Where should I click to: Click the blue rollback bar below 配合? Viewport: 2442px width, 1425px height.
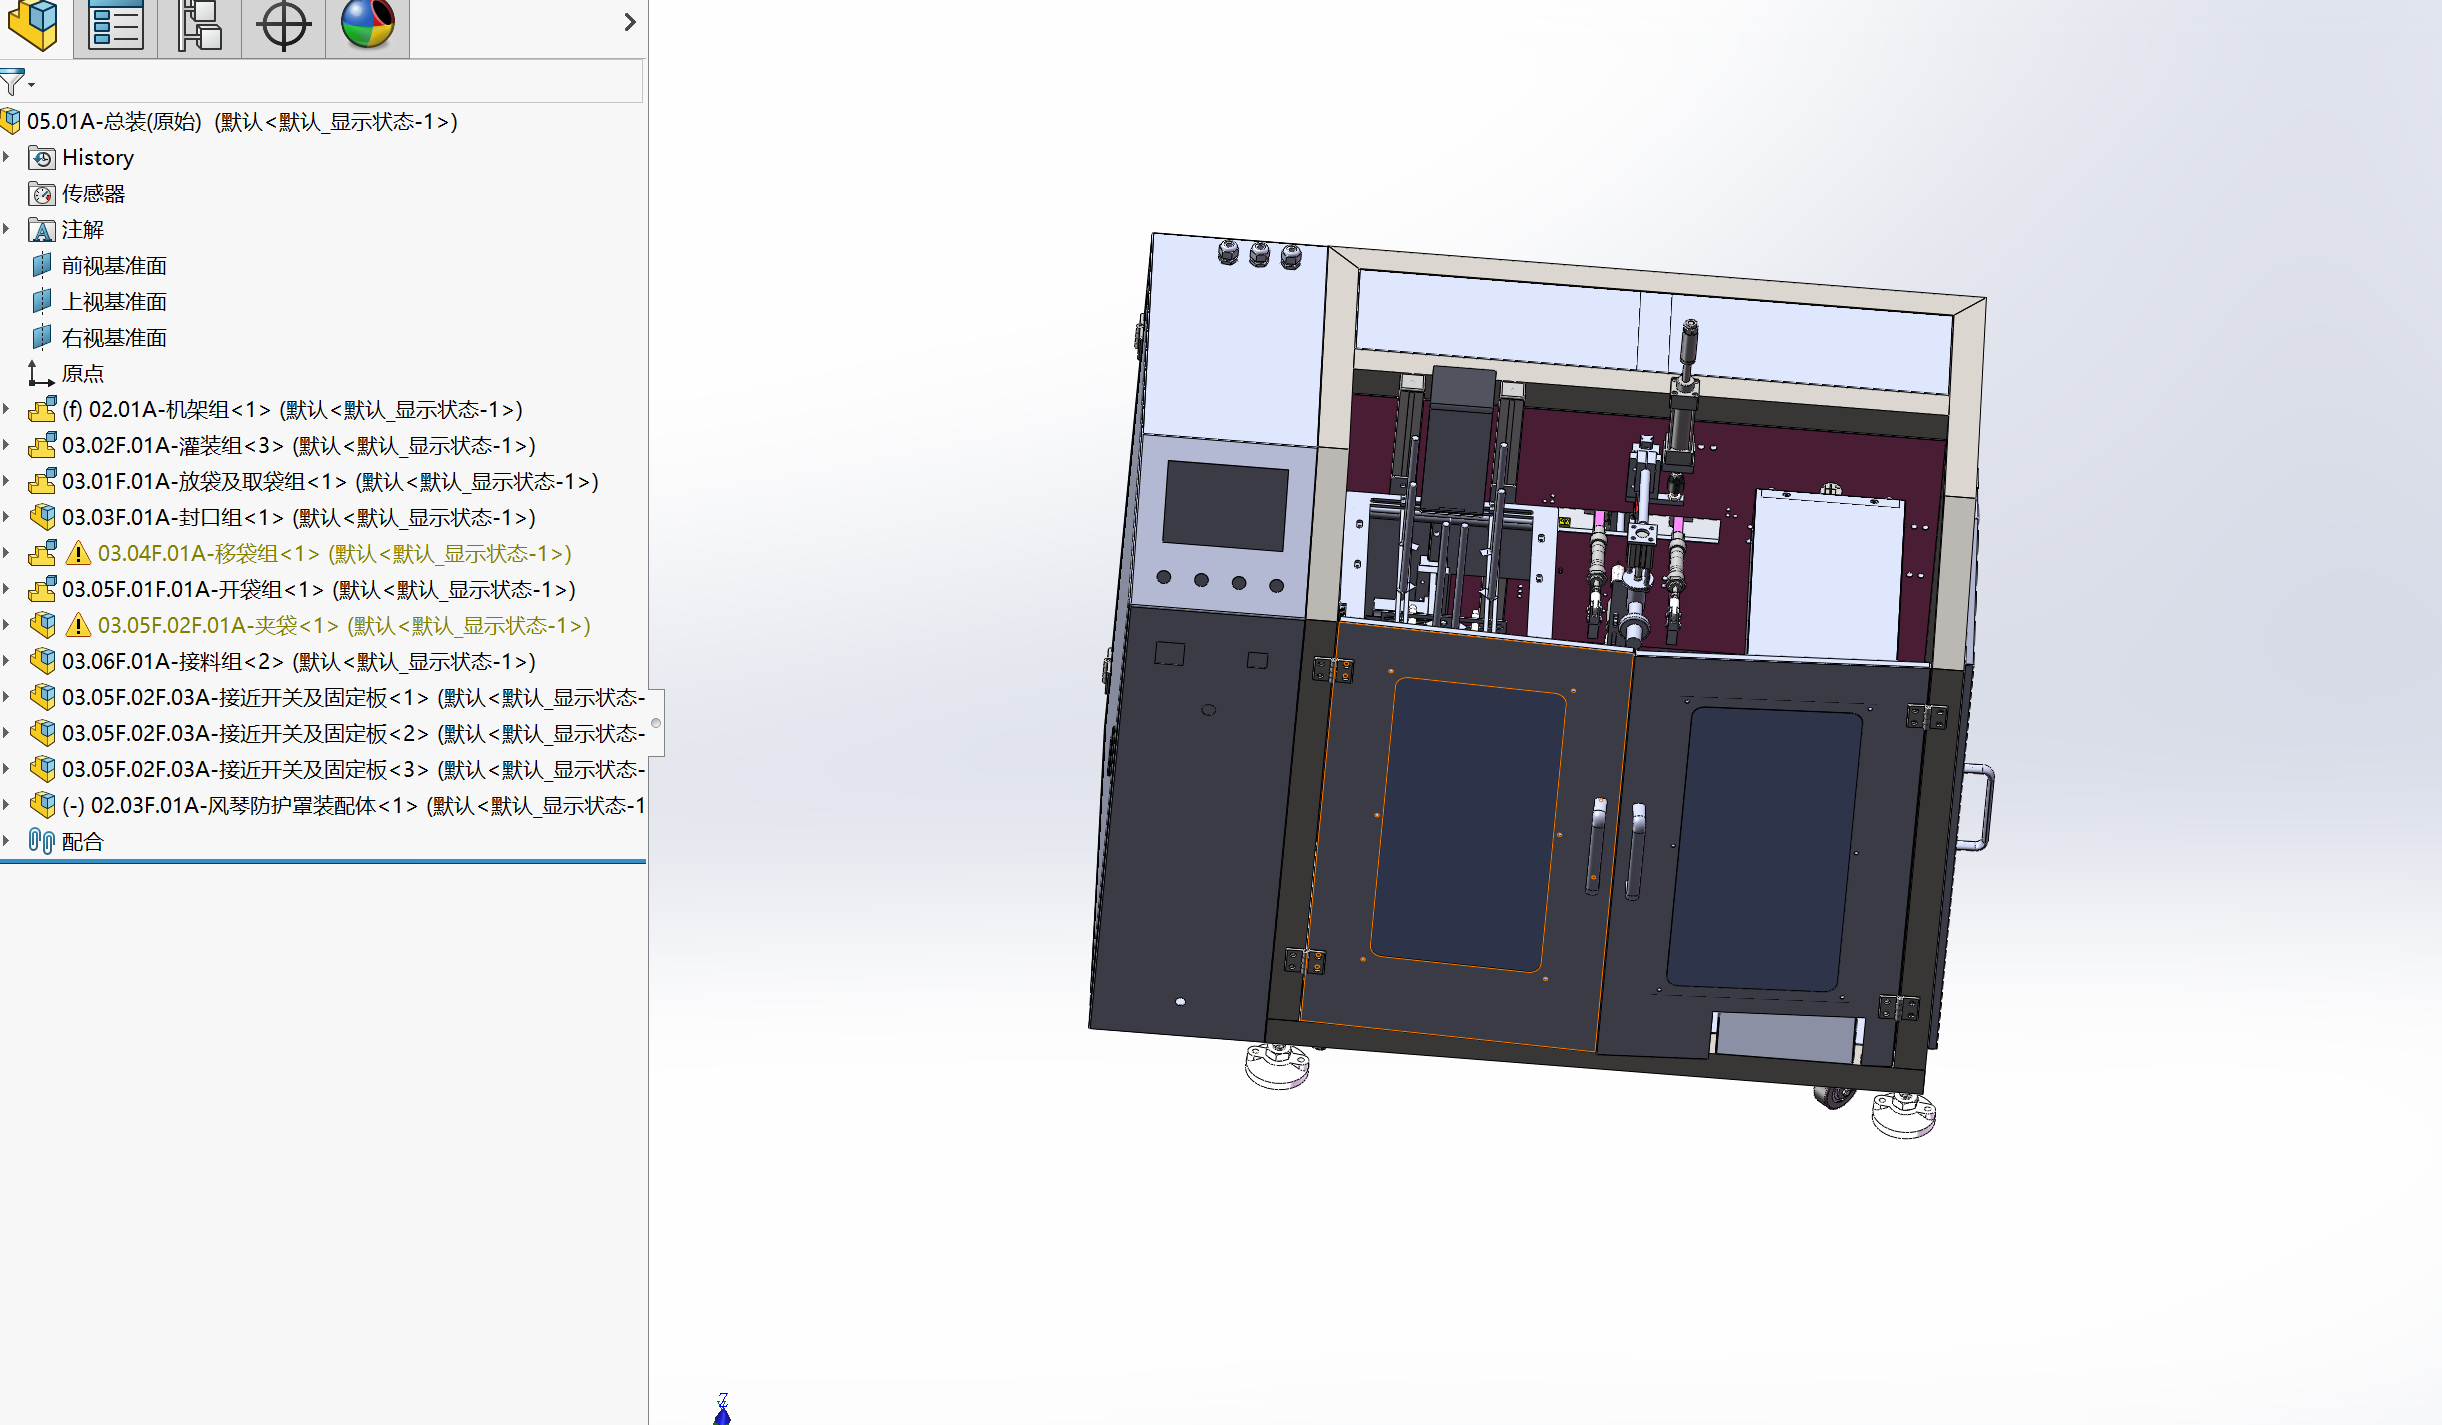[322, 861]
